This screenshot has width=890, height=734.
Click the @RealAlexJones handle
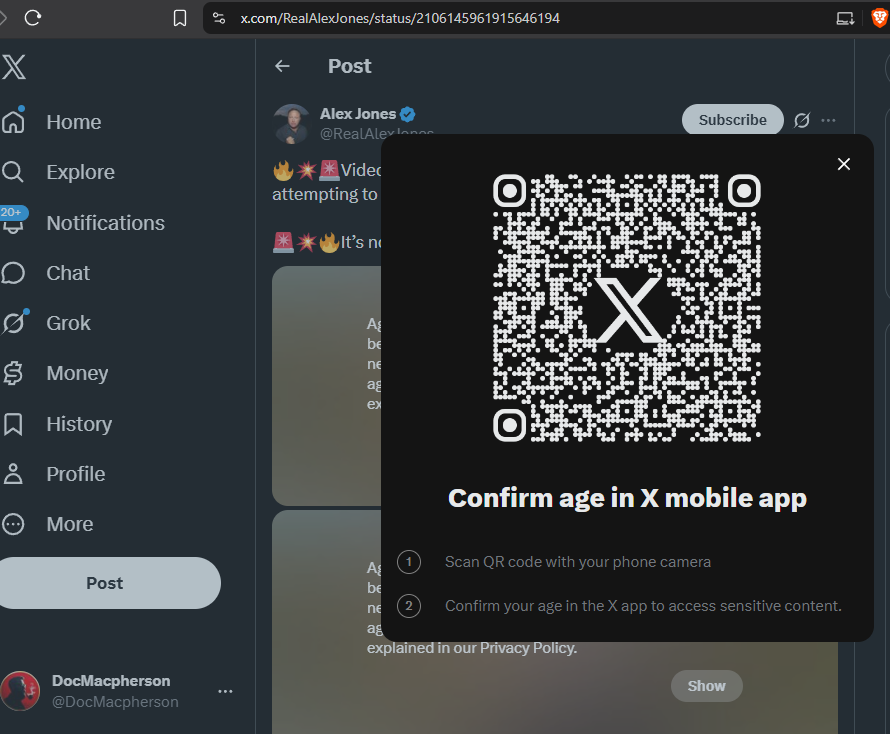(377, 133)
